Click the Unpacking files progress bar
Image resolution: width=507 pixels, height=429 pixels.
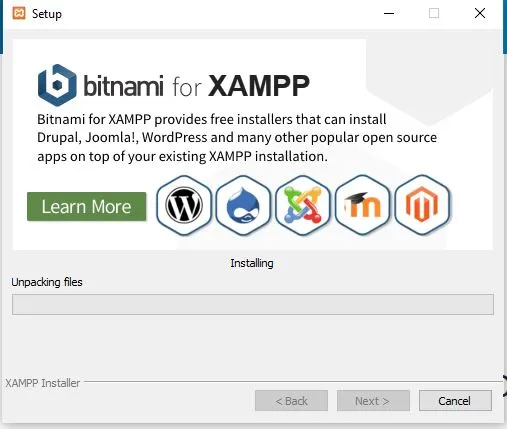253,304
